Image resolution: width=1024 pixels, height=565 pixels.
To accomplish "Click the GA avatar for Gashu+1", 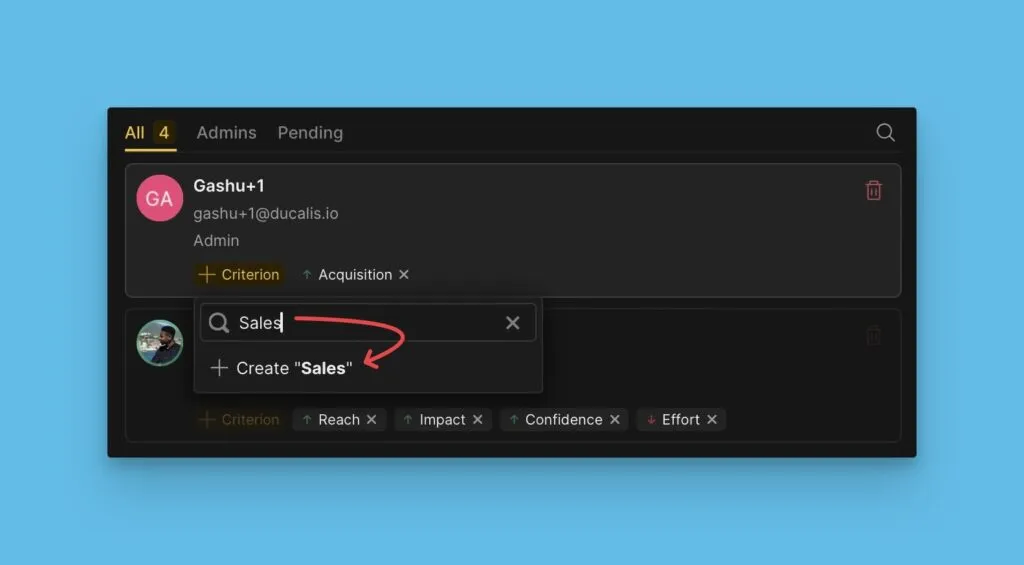I will click(x=159, y=198).
